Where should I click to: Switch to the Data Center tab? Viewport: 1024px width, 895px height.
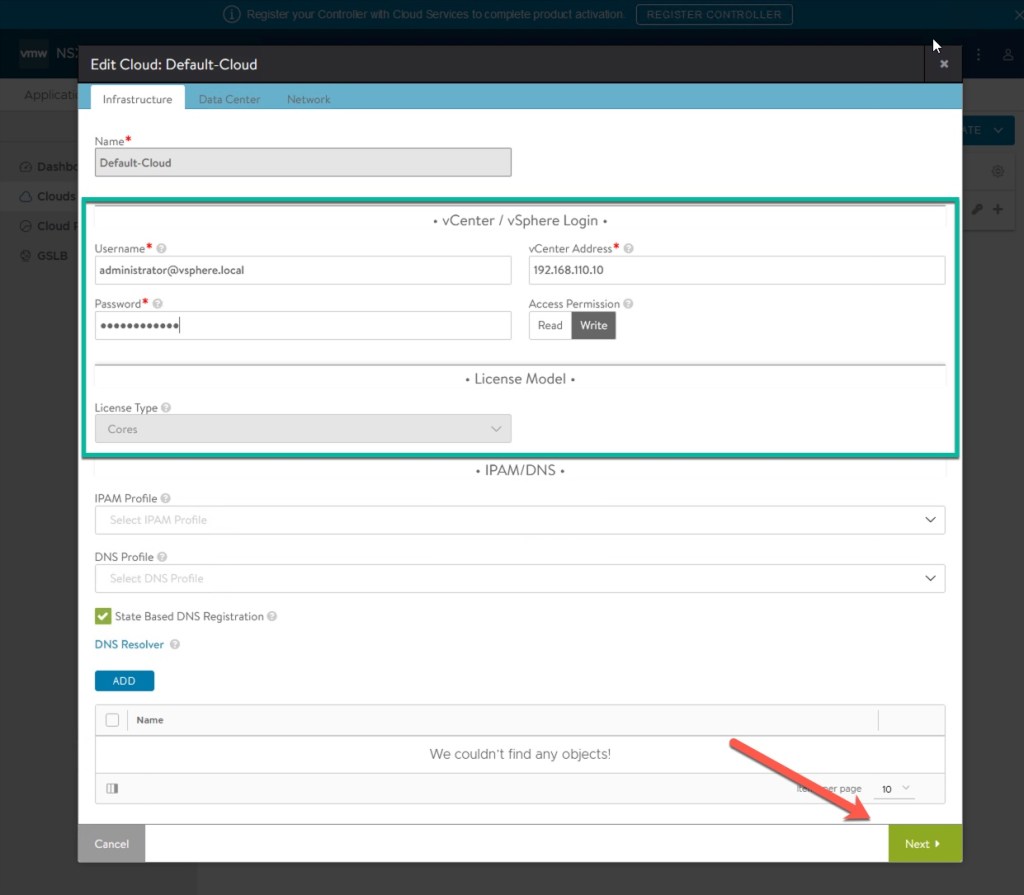[229, 99]
